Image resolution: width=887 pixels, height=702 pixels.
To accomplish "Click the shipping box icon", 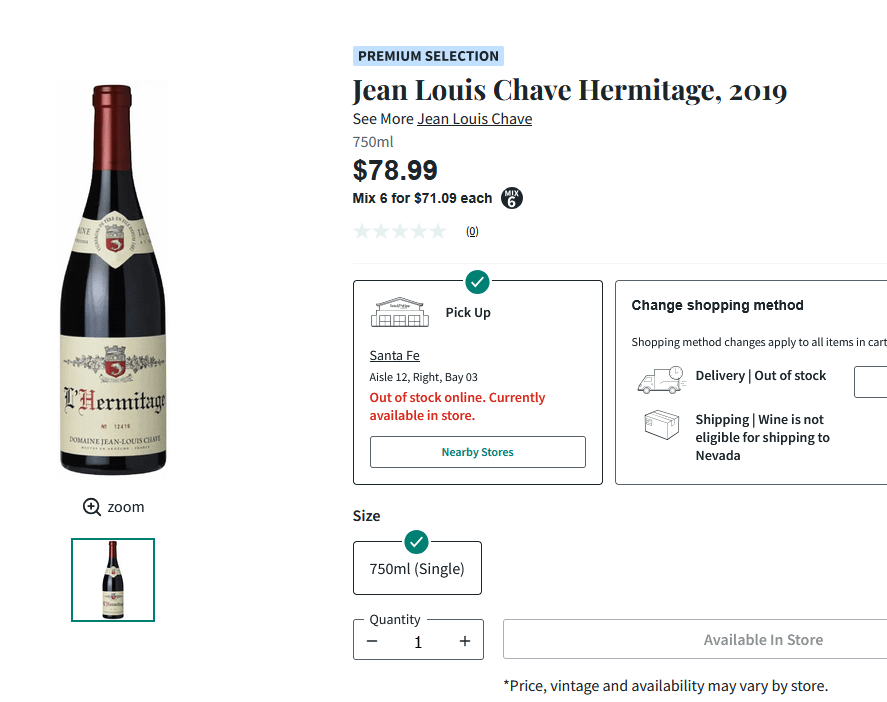I will coord(662,425).
